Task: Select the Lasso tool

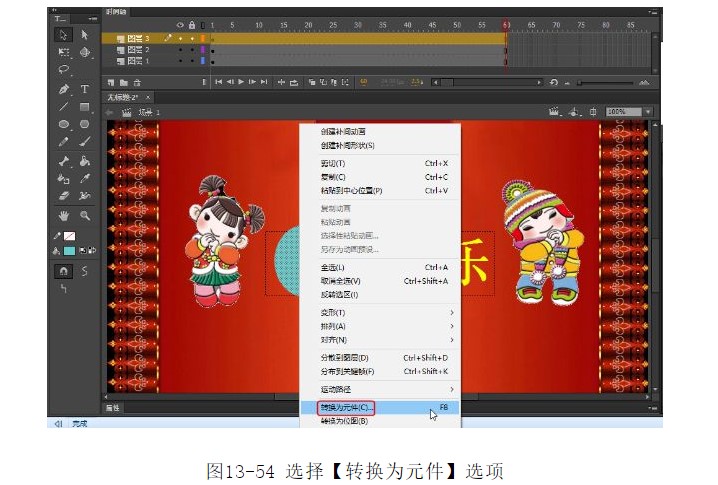Action: pos(63,70)
